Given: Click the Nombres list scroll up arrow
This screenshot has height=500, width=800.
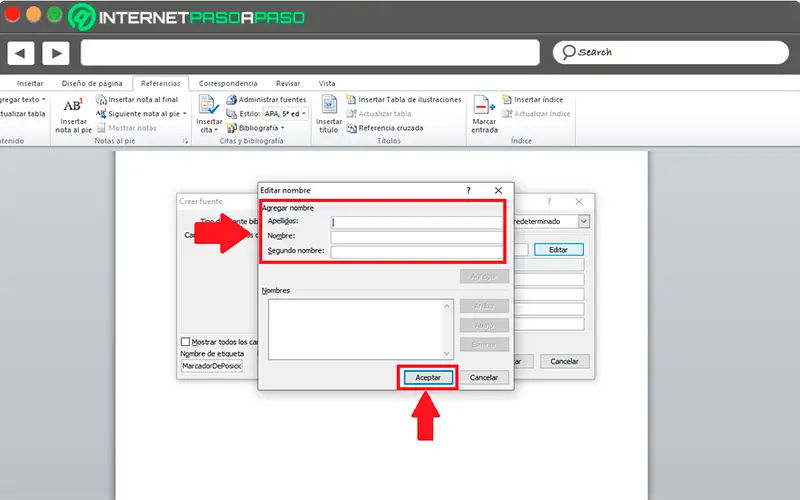Looking at the screenshot, I should click(446, 306).
